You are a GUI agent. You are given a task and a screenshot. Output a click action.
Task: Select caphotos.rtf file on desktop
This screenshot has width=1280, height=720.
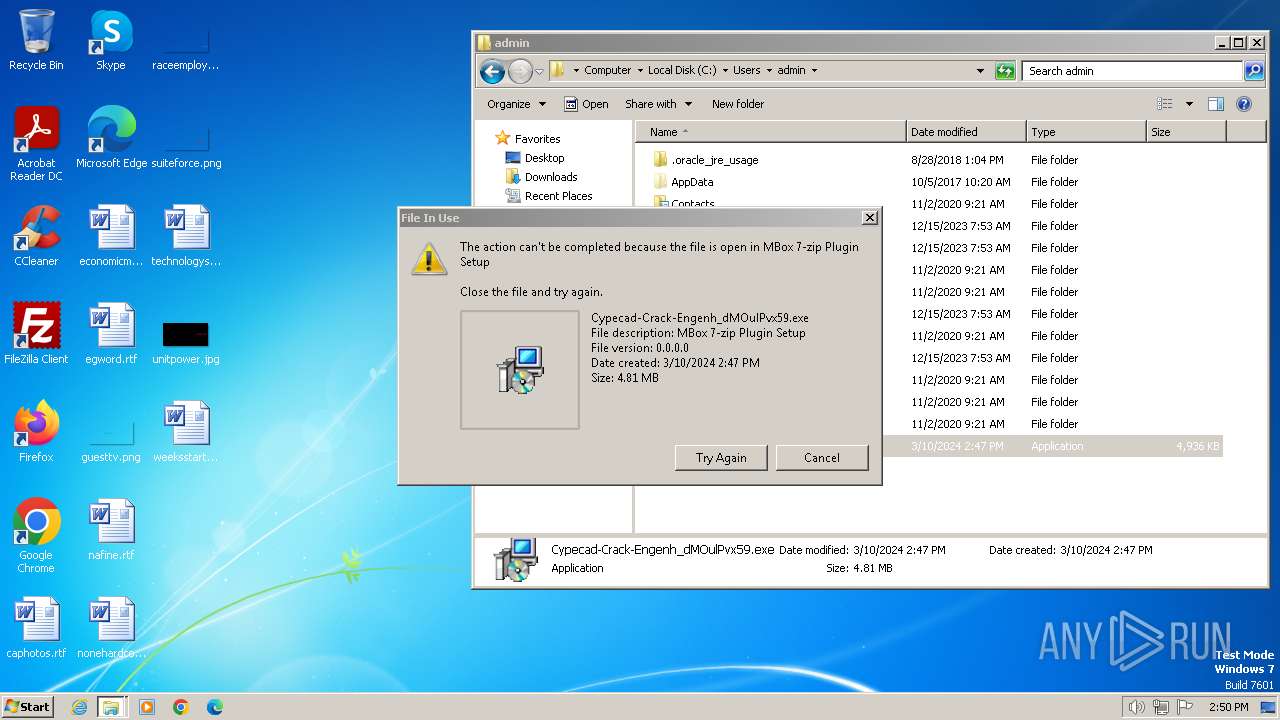(36, 628)
